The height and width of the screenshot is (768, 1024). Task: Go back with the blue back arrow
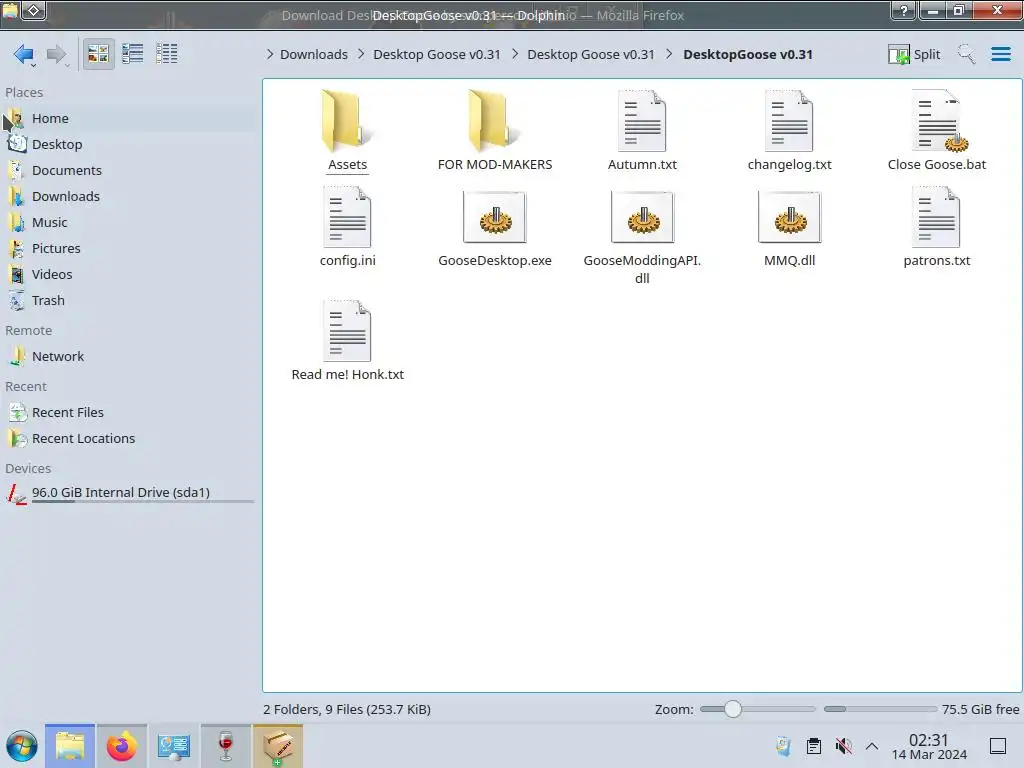pos(24,54)
